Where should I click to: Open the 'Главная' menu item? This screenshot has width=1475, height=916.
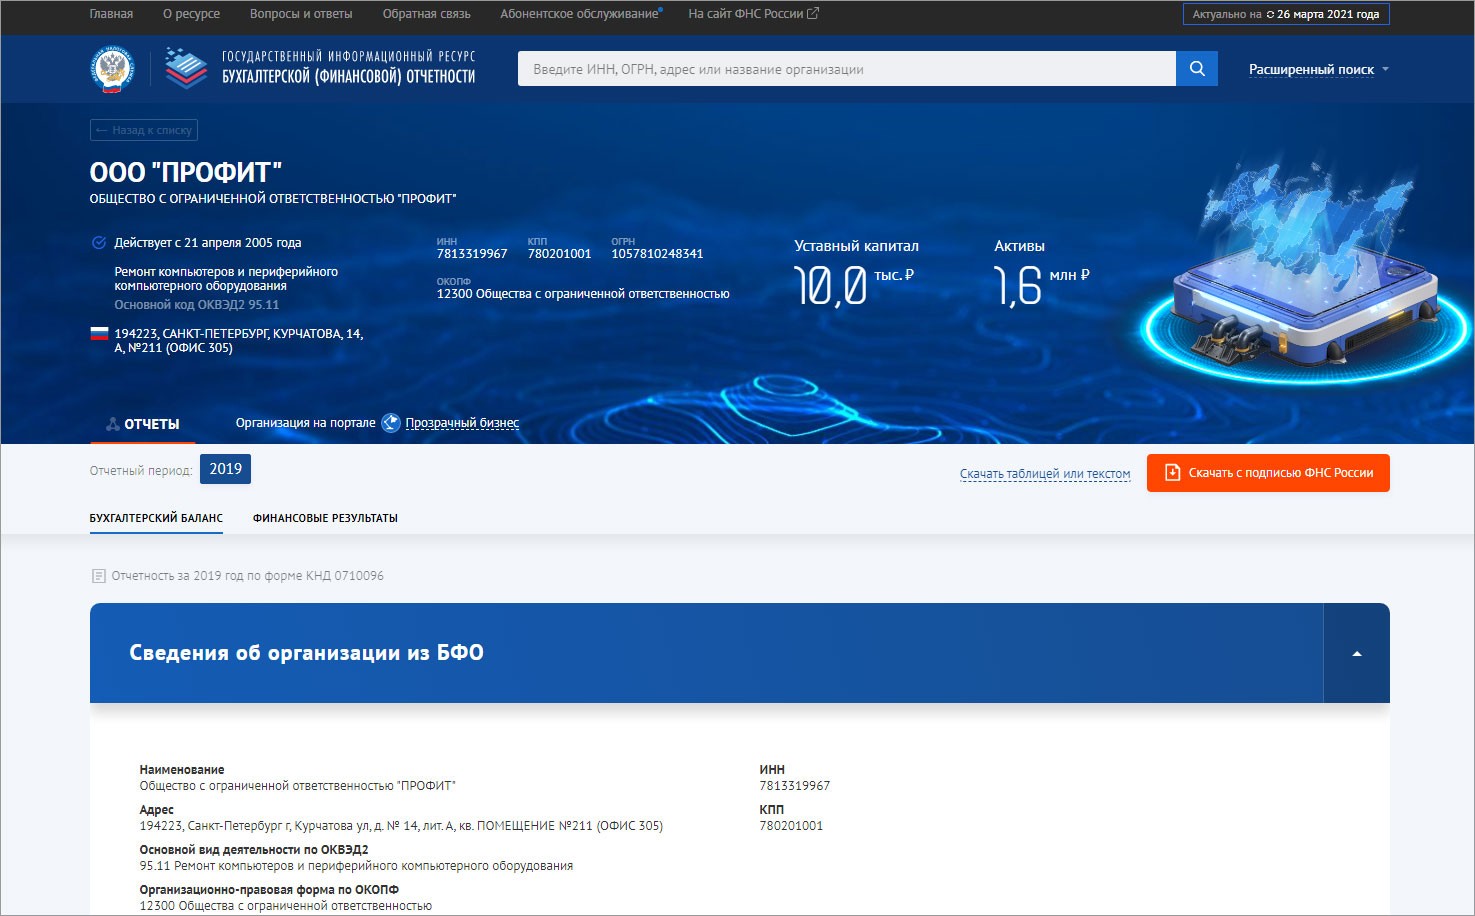111,14
